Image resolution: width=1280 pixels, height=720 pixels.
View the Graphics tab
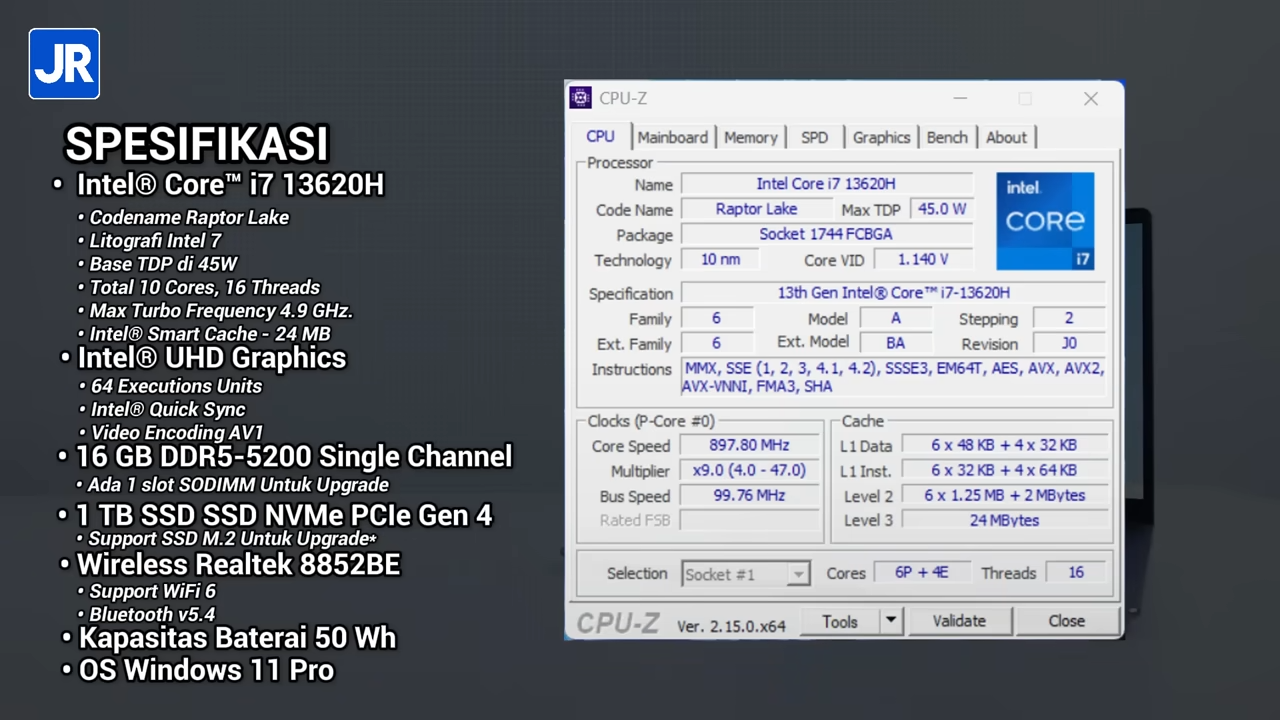880,137
